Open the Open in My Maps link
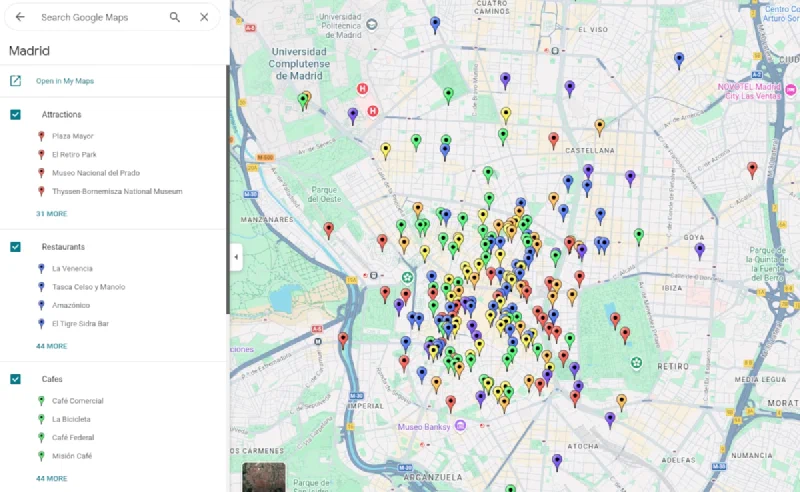Image resolution: width=800 pixels, height=492 pixels. [65, 81]
